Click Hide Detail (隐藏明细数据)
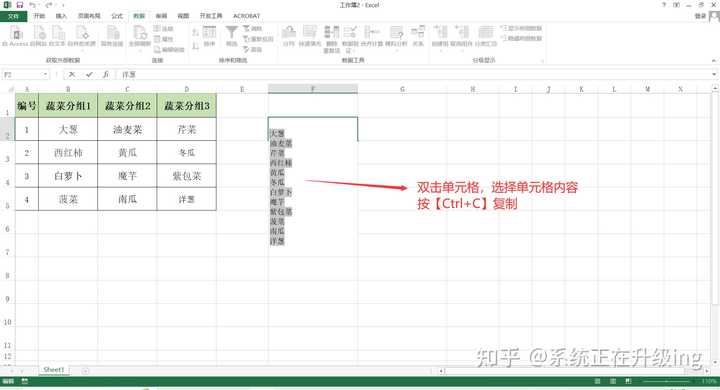This screenshot has width=720, height=390. click(522, 38)
